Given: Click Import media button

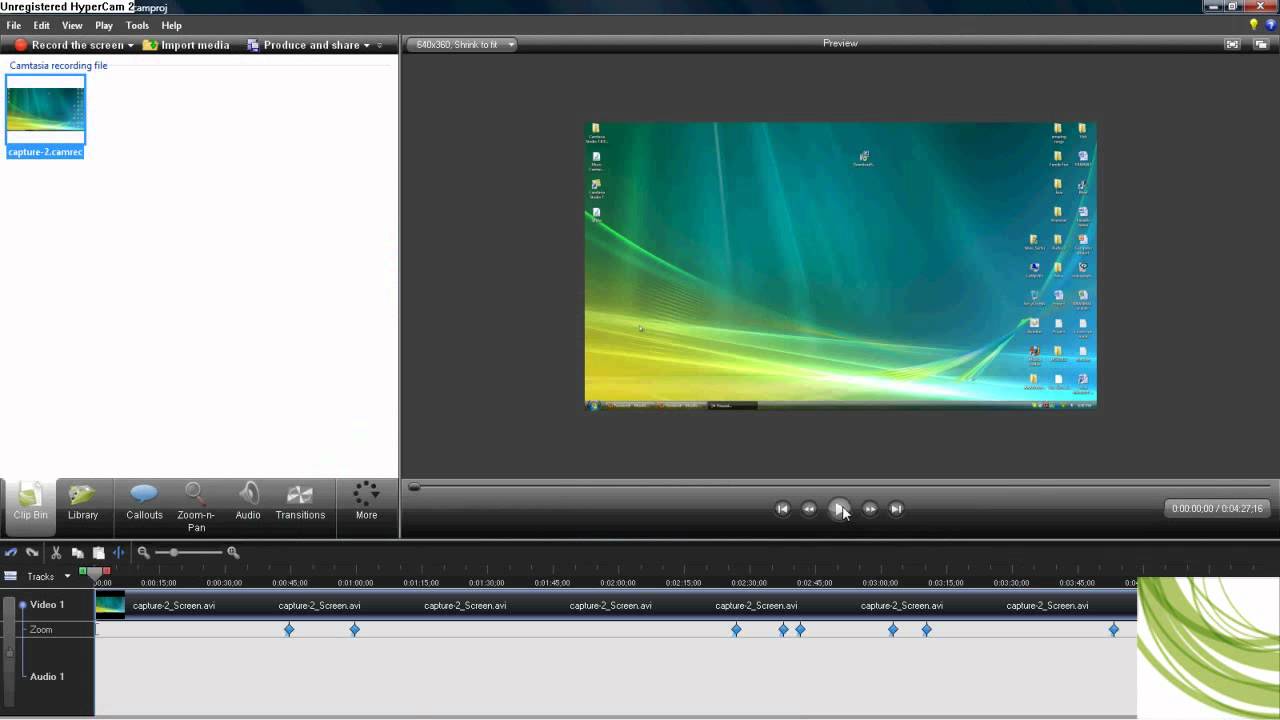Looking at the screenshot, I should [187, 45].
